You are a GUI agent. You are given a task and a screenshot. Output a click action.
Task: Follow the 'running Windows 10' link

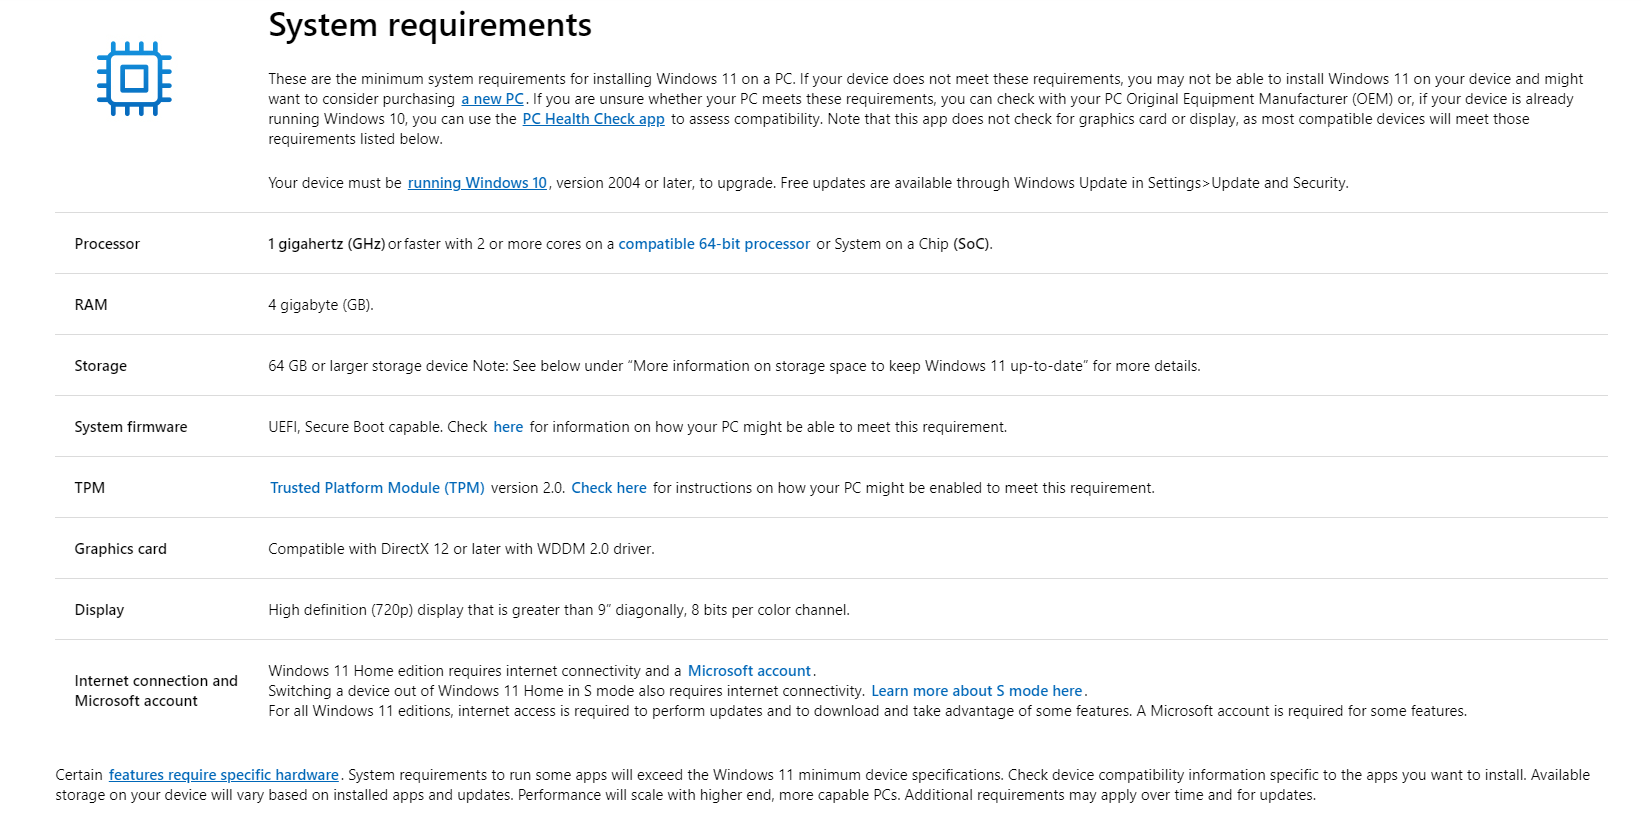[x=477, y=183]
